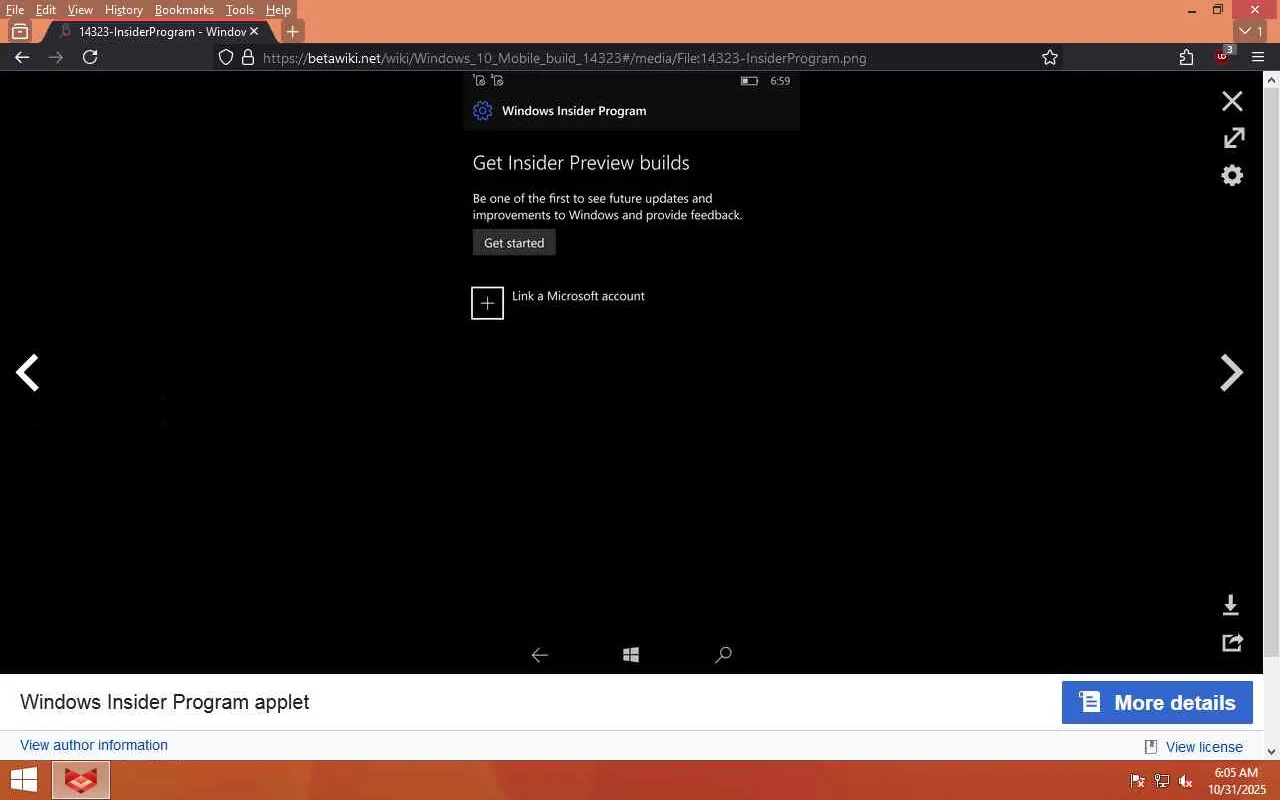Go to the previous image

(x=27, y=373)
